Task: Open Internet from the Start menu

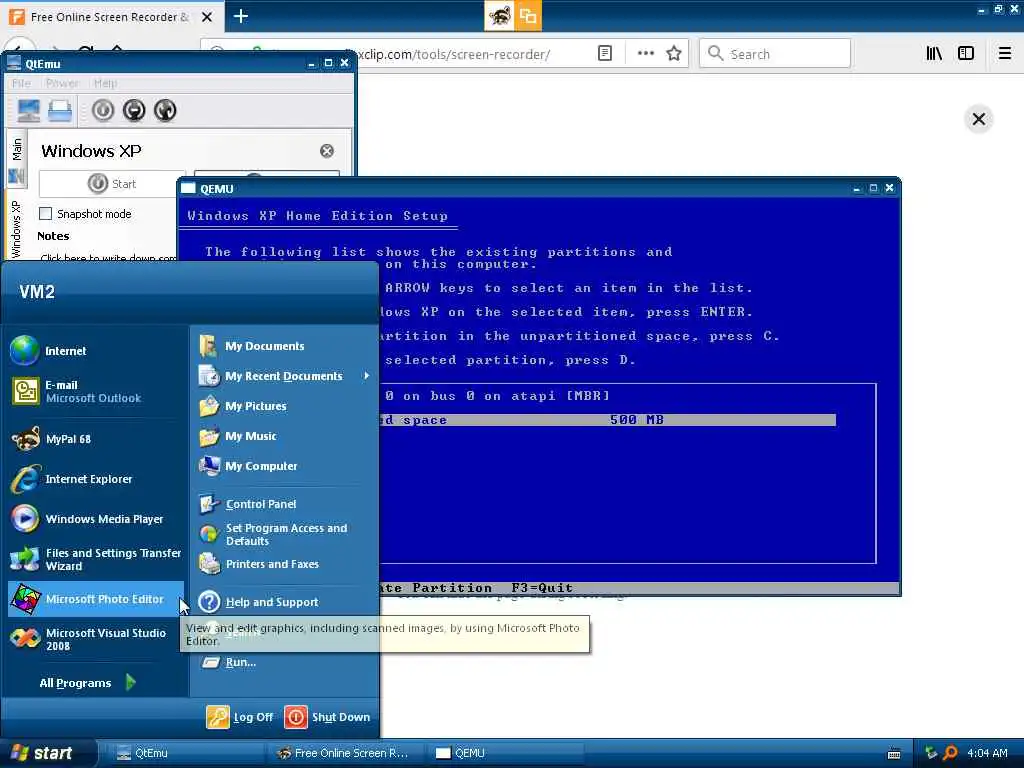Action: coord(97,351)
